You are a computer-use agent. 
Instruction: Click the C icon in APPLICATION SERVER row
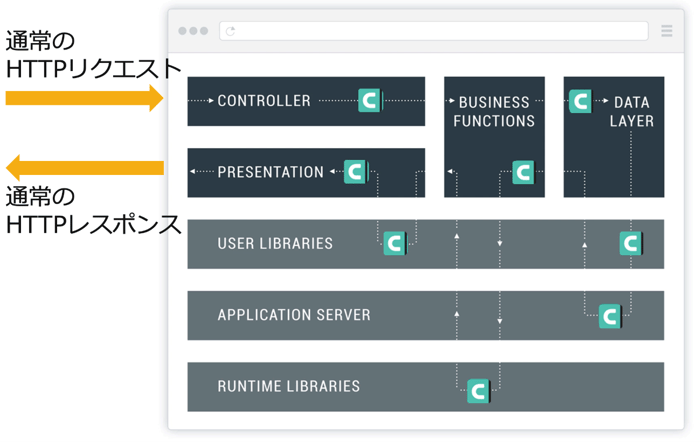click(x=610, y=316)
